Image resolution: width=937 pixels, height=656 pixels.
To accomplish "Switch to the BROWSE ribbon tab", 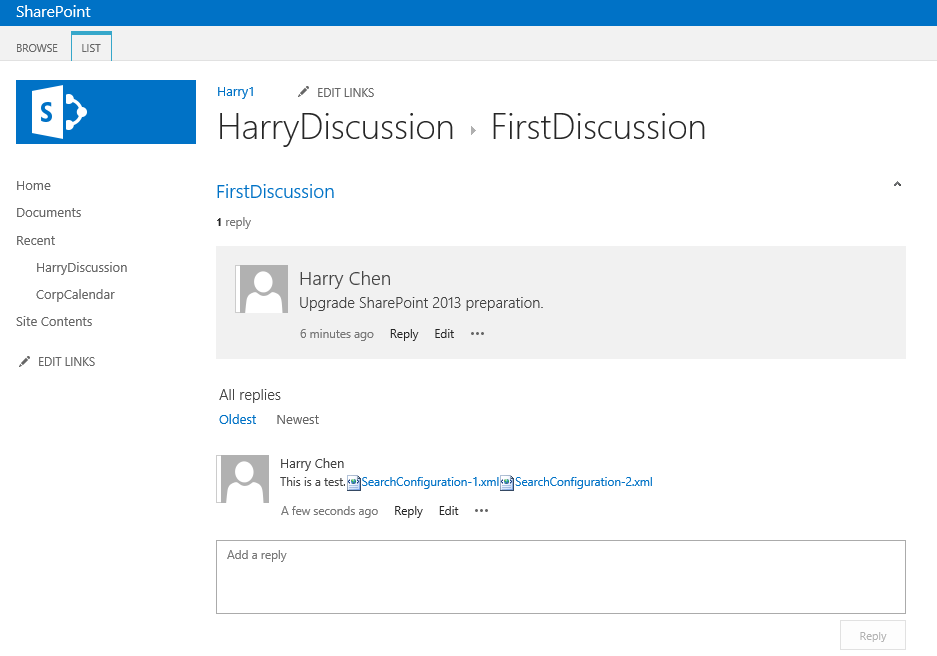I will coord(37,47).
